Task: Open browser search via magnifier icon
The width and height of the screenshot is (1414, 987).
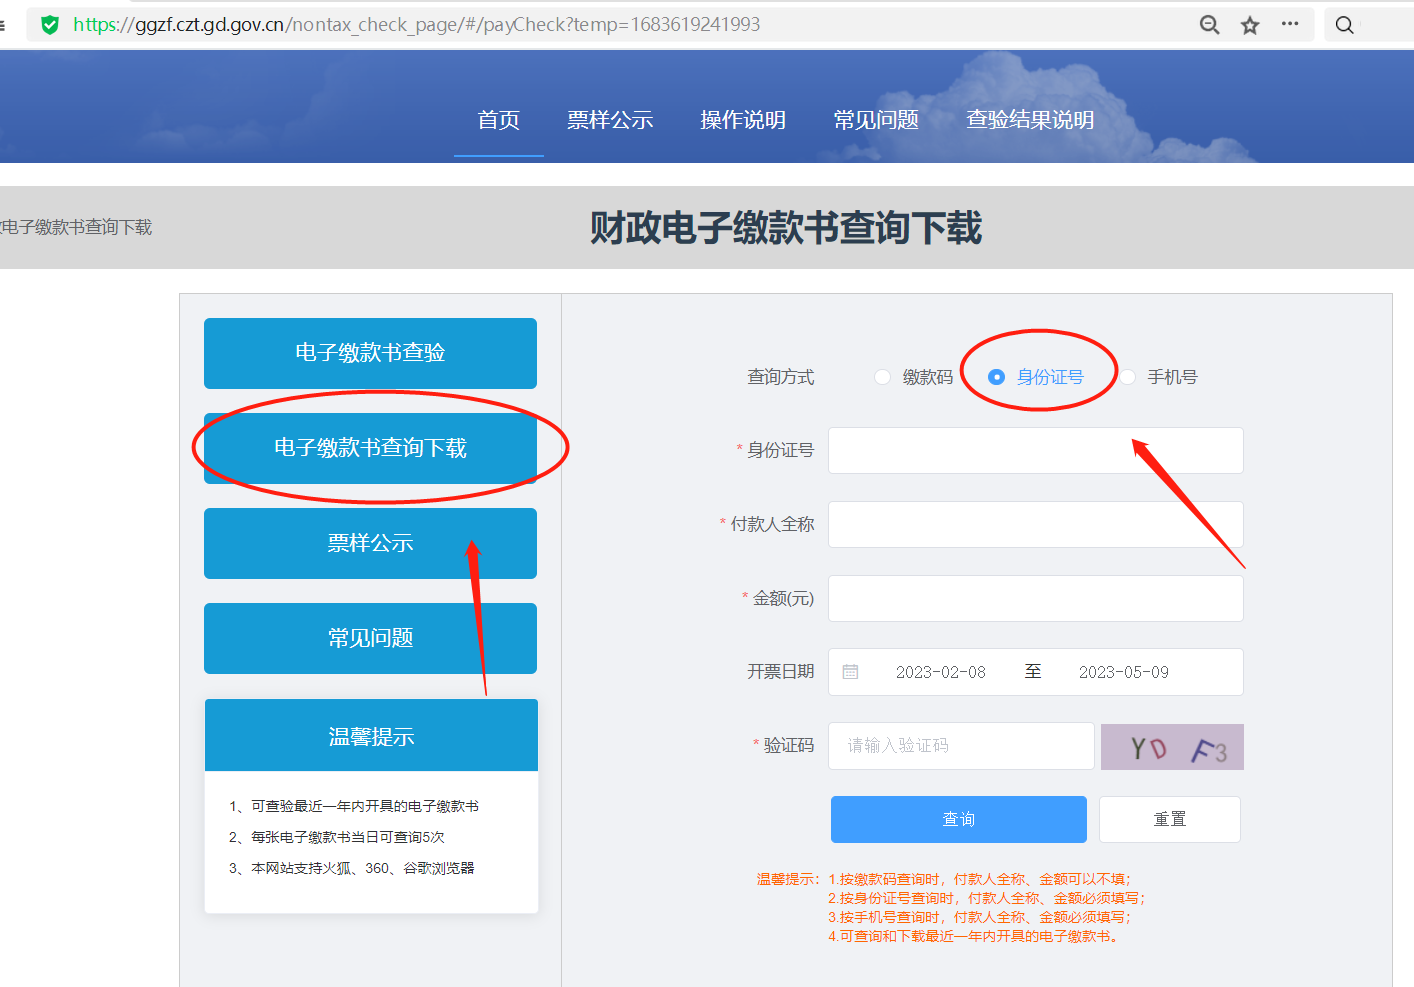Action: coord(1344,24)
